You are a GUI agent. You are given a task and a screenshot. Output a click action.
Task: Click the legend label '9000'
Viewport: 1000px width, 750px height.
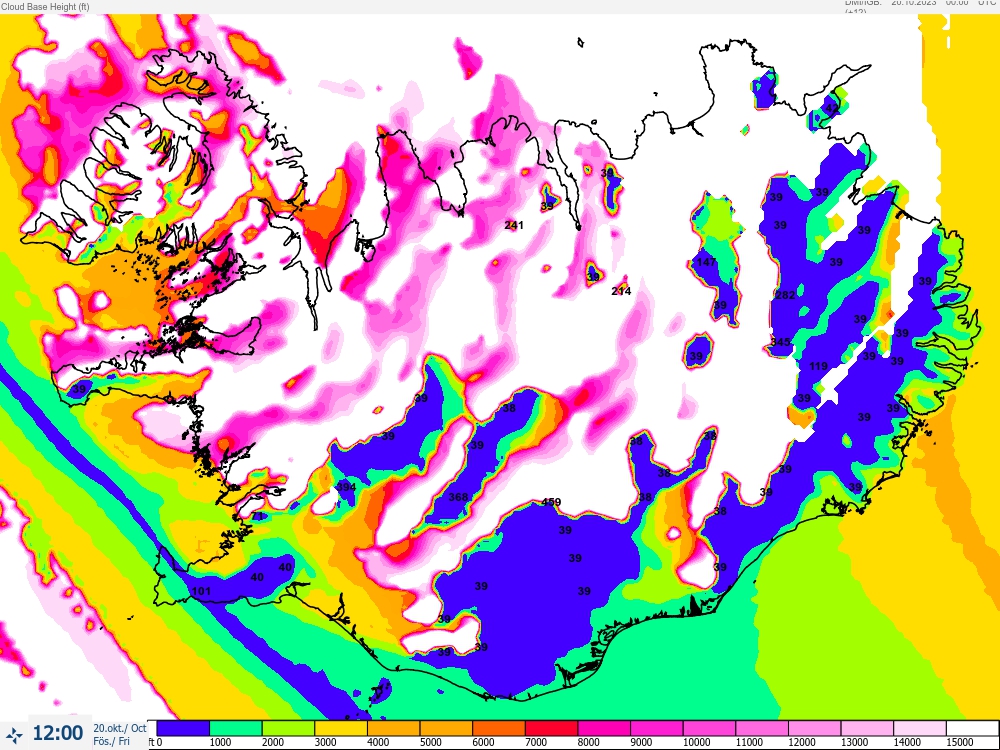click(641, 742)
